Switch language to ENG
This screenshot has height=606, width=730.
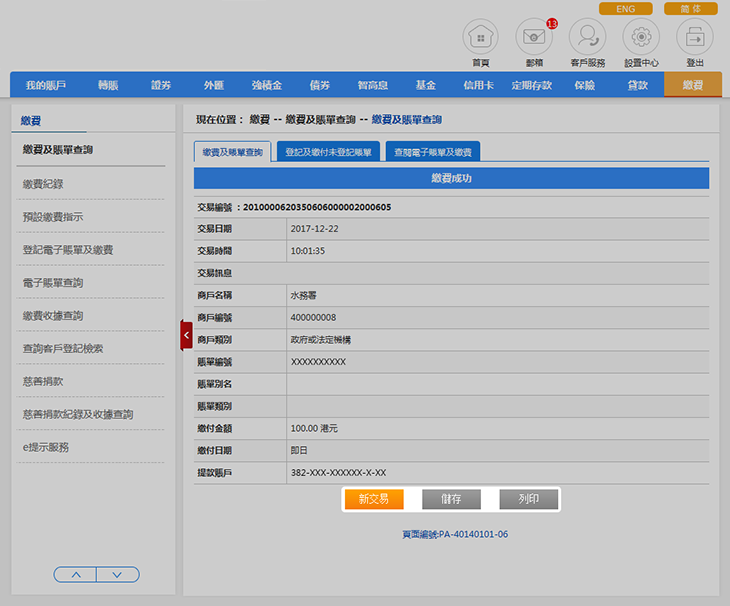(x=625, y=9)
